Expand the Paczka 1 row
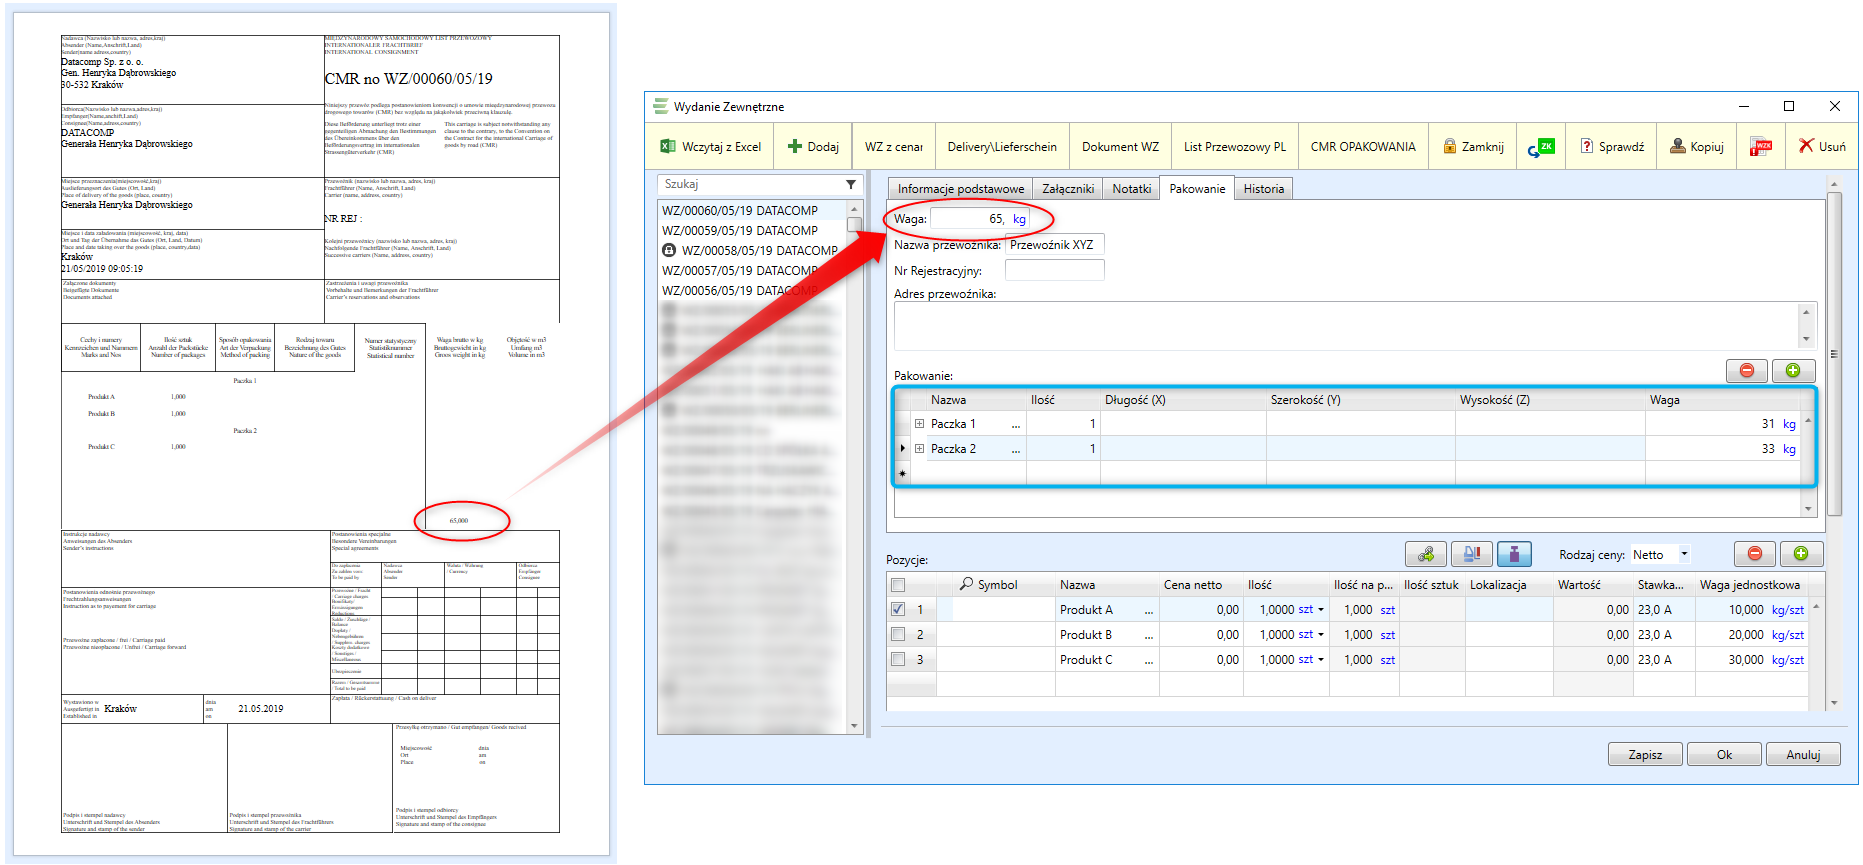The height and width of the screenshot is (865, 1863). (x=919, y=424)
